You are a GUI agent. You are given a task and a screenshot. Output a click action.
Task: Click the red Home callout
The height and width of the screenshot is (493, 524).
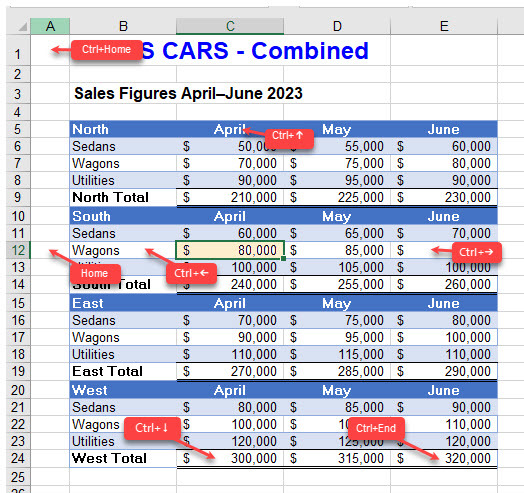[95, 273]
